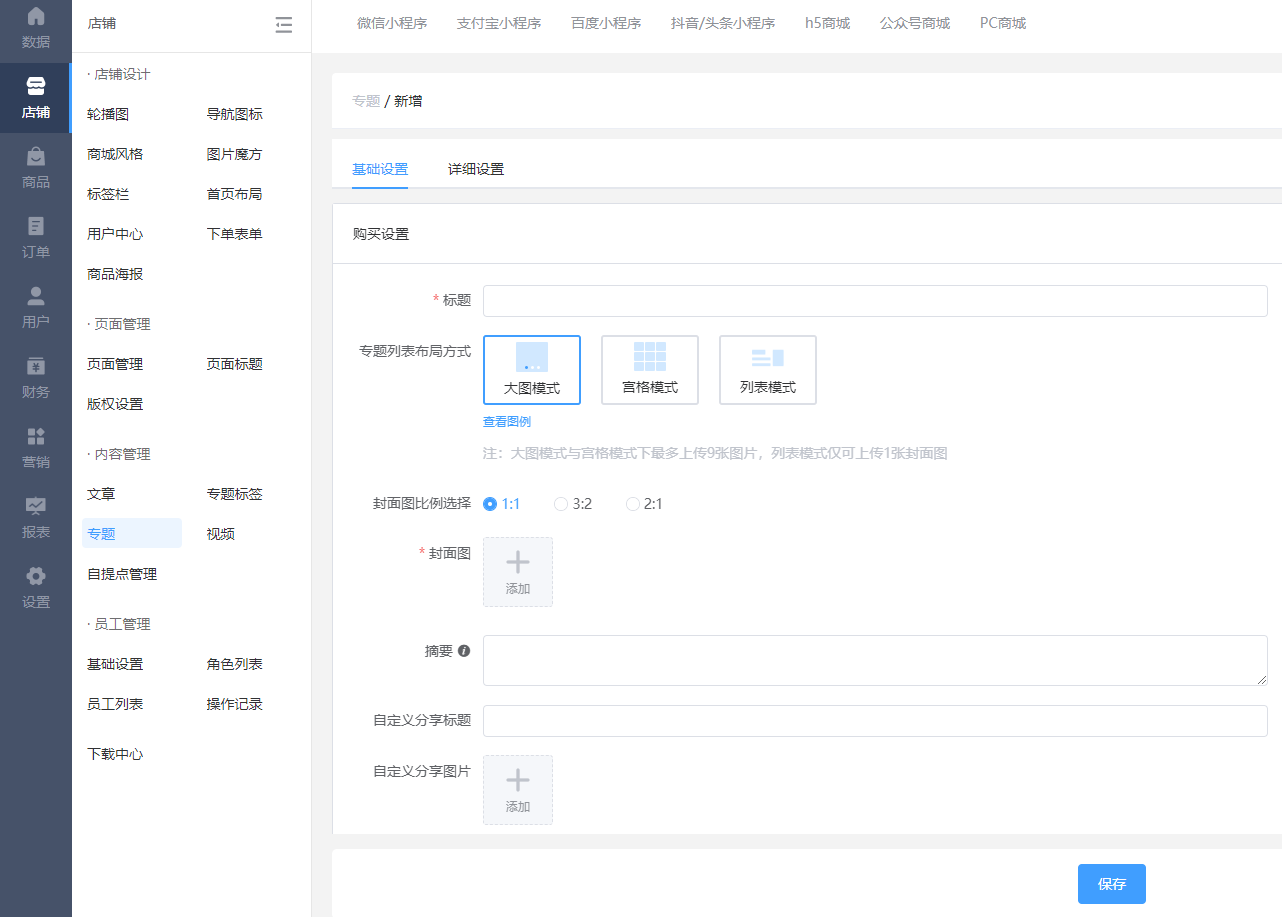Select the 2:1 cover ratio
Screen dimensions: 1282x917
click(x=644, y=504)
